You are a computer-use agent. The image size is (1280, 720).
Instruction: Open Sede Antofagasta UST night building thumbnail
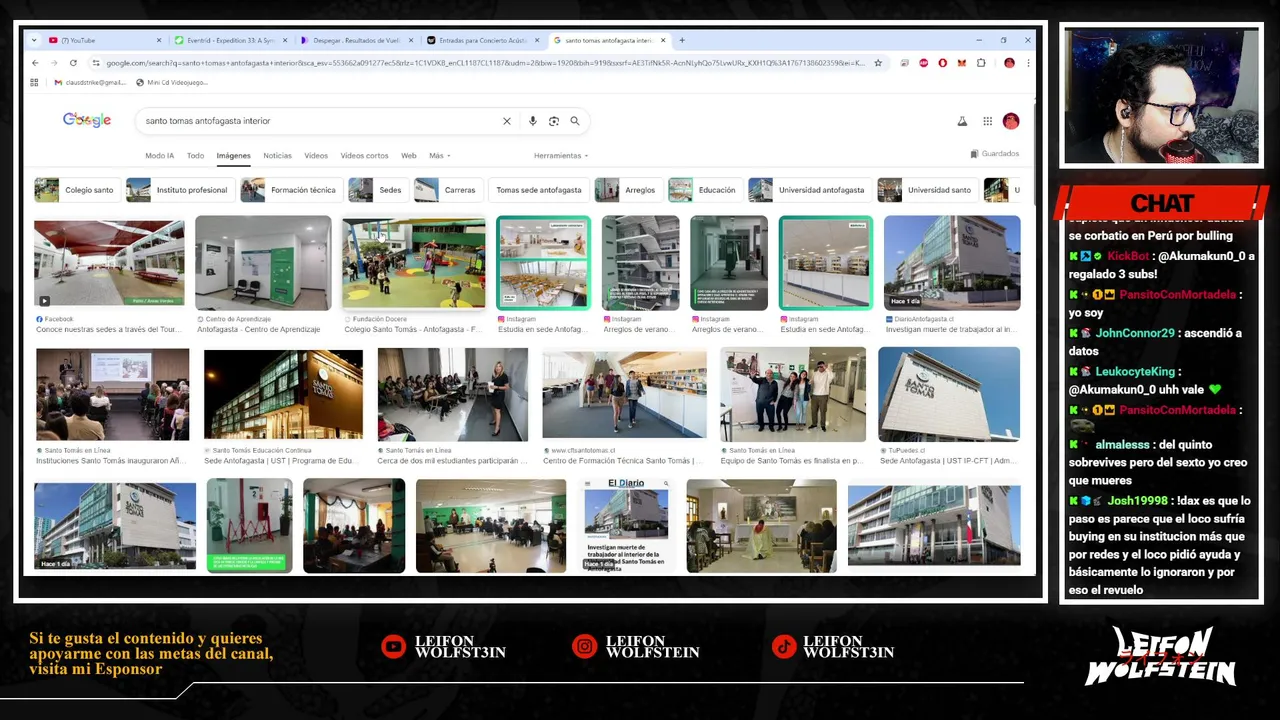(x=283, y=395)
